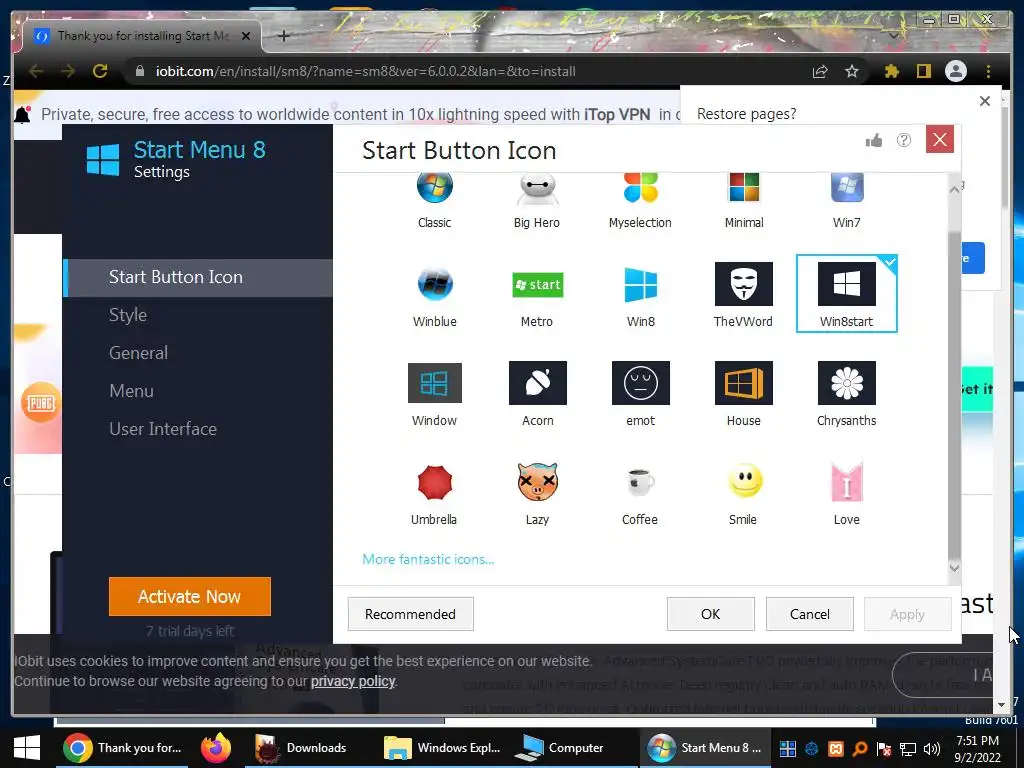Pick the green Metro start icon

tap(537, 295)
